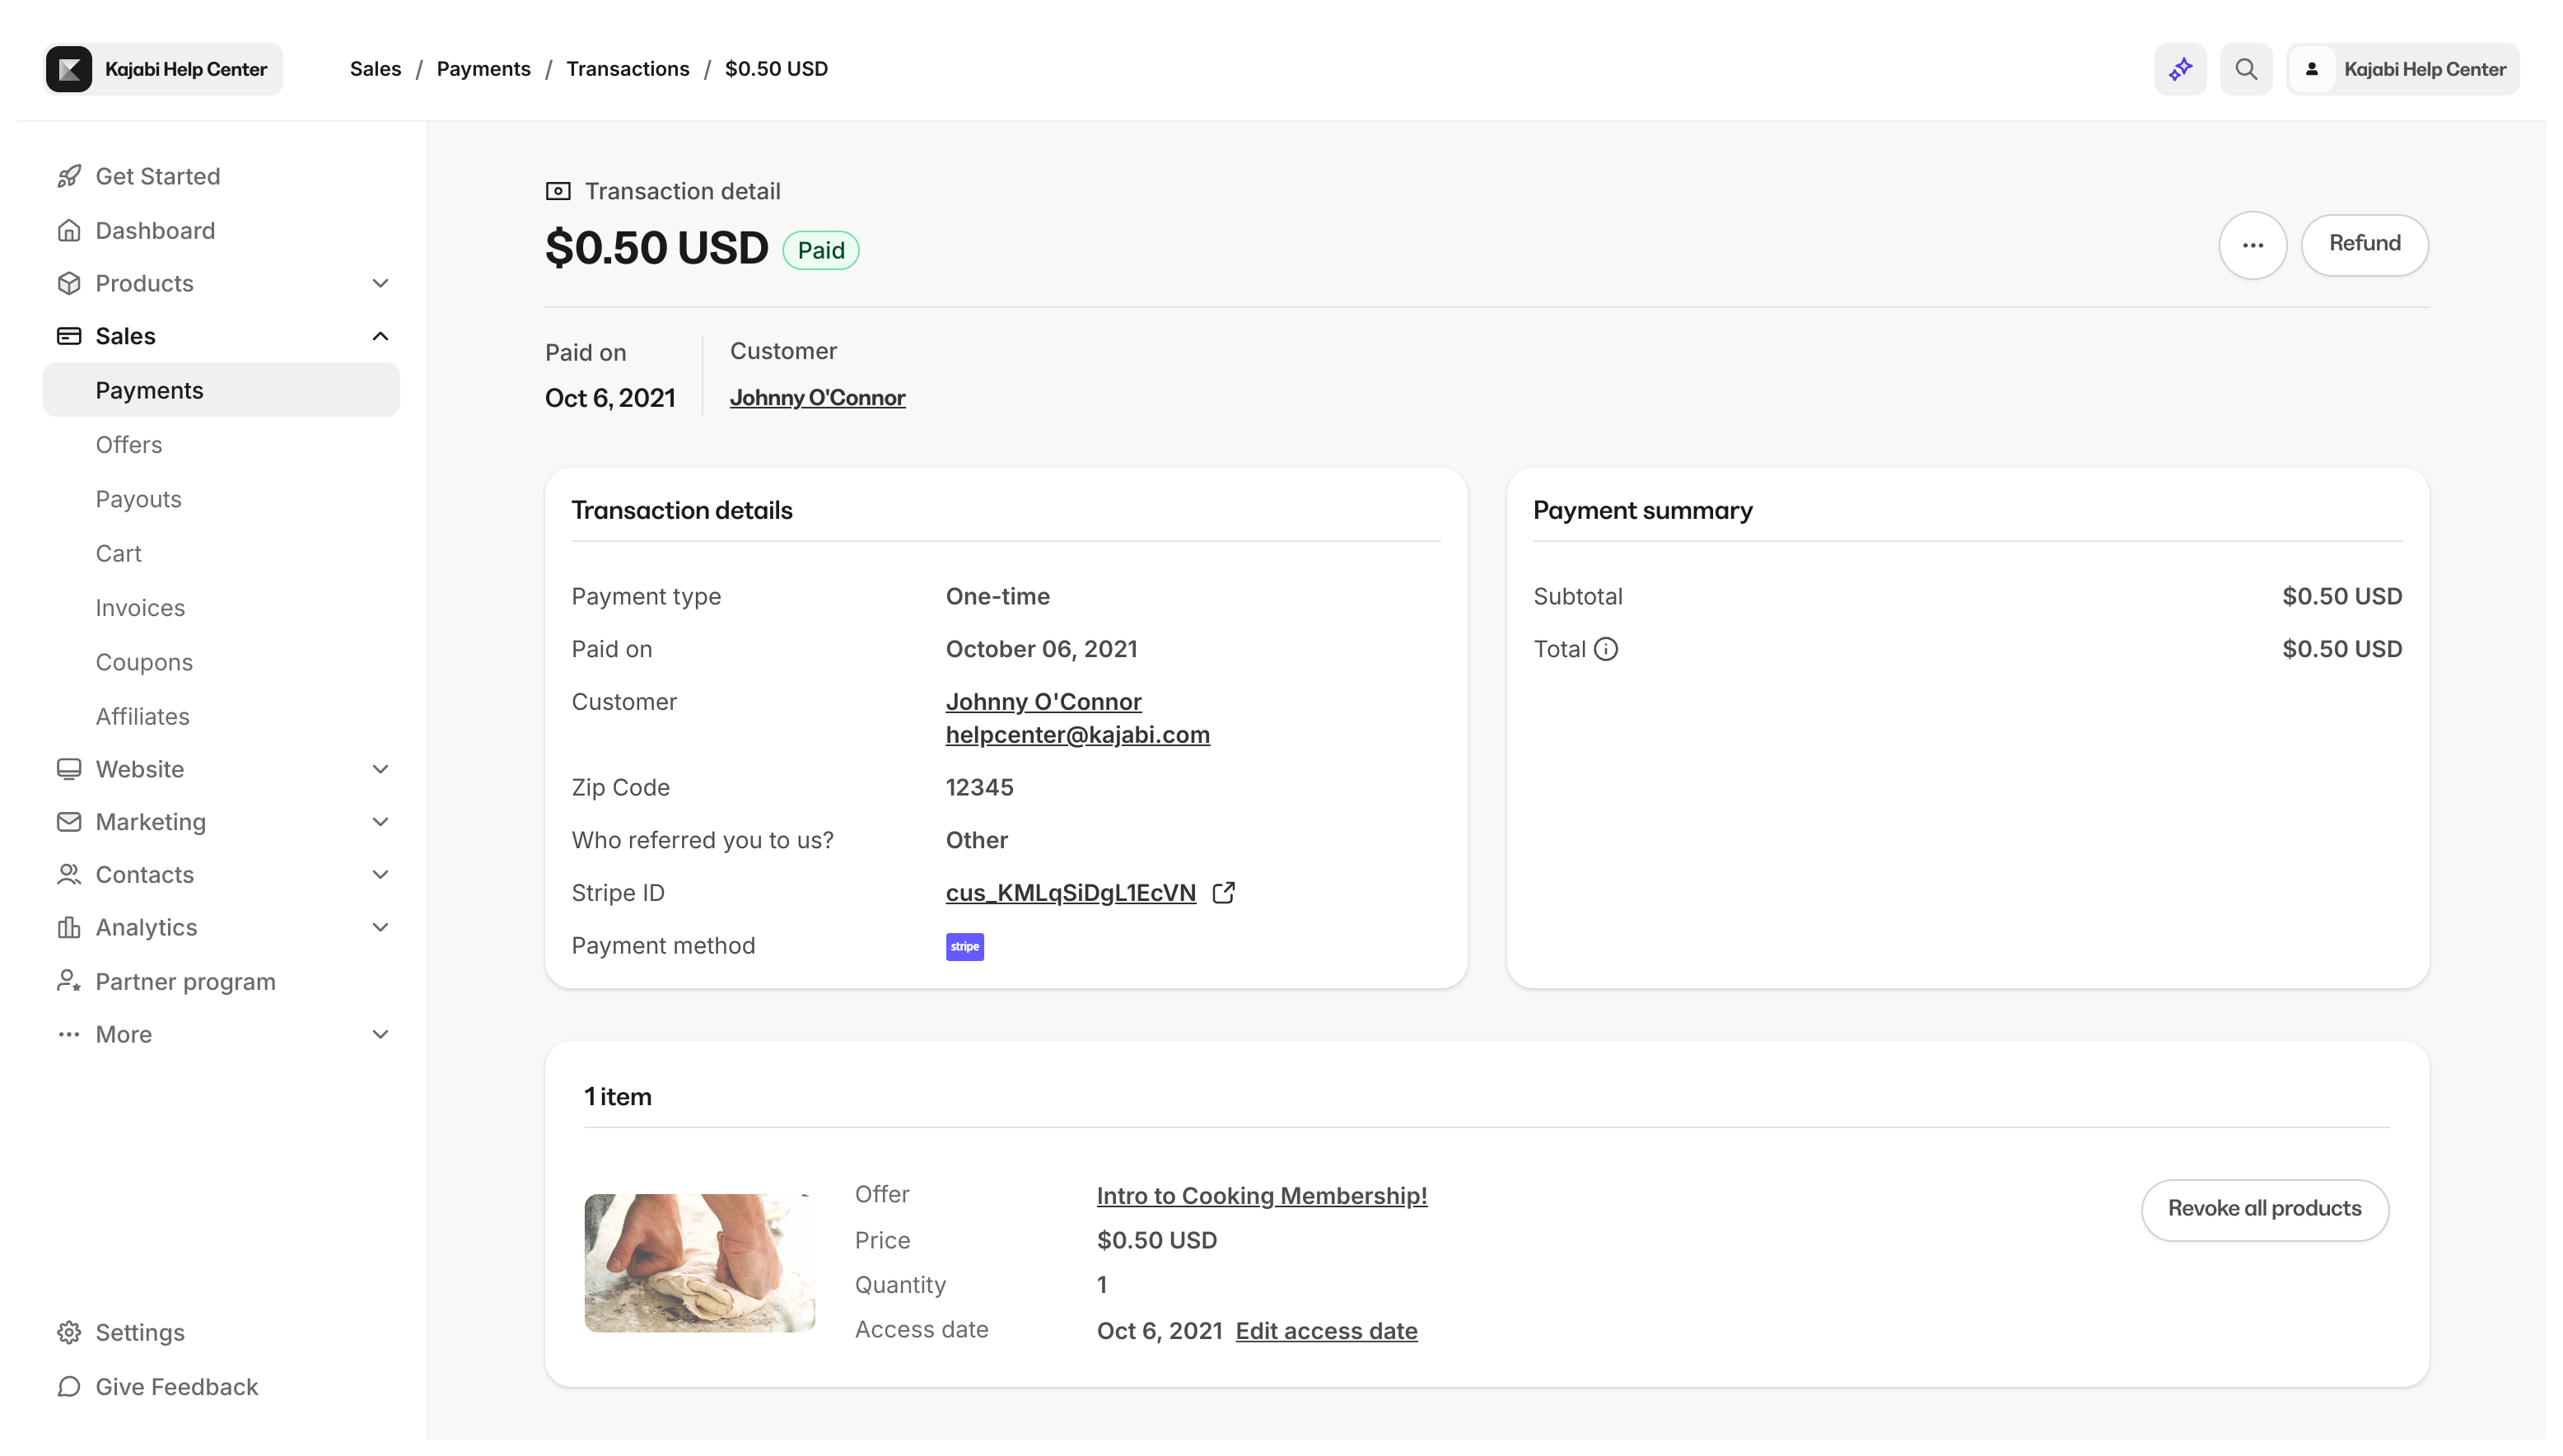The height and width of the screenshot is (1456, 2563).
Task: Select the Dashboard icon in the sidebar
Action: pyautogui.click(x=68, y=230)
